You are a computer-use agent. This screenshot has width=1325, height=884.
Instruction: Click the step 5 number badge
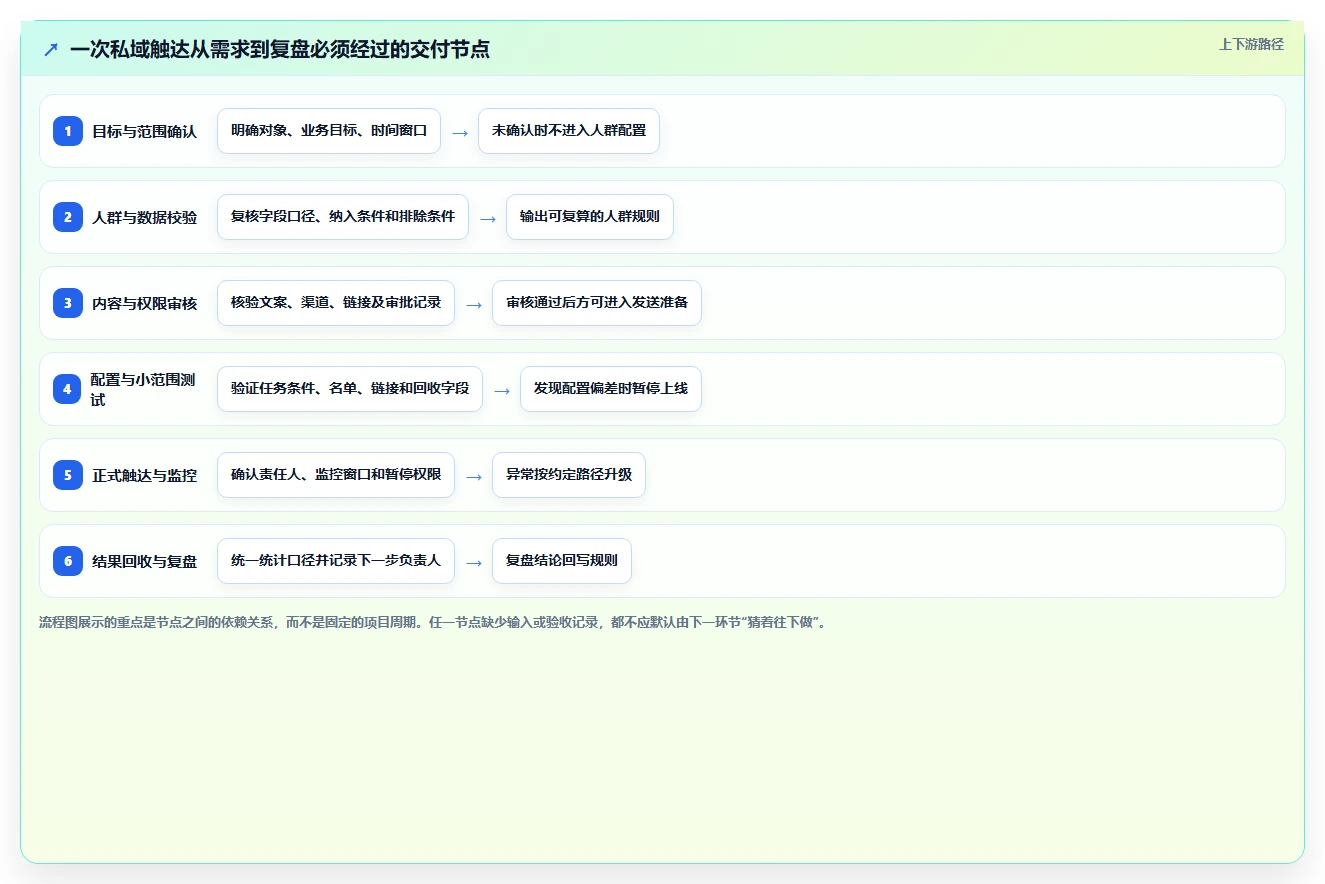click(68, 475)
